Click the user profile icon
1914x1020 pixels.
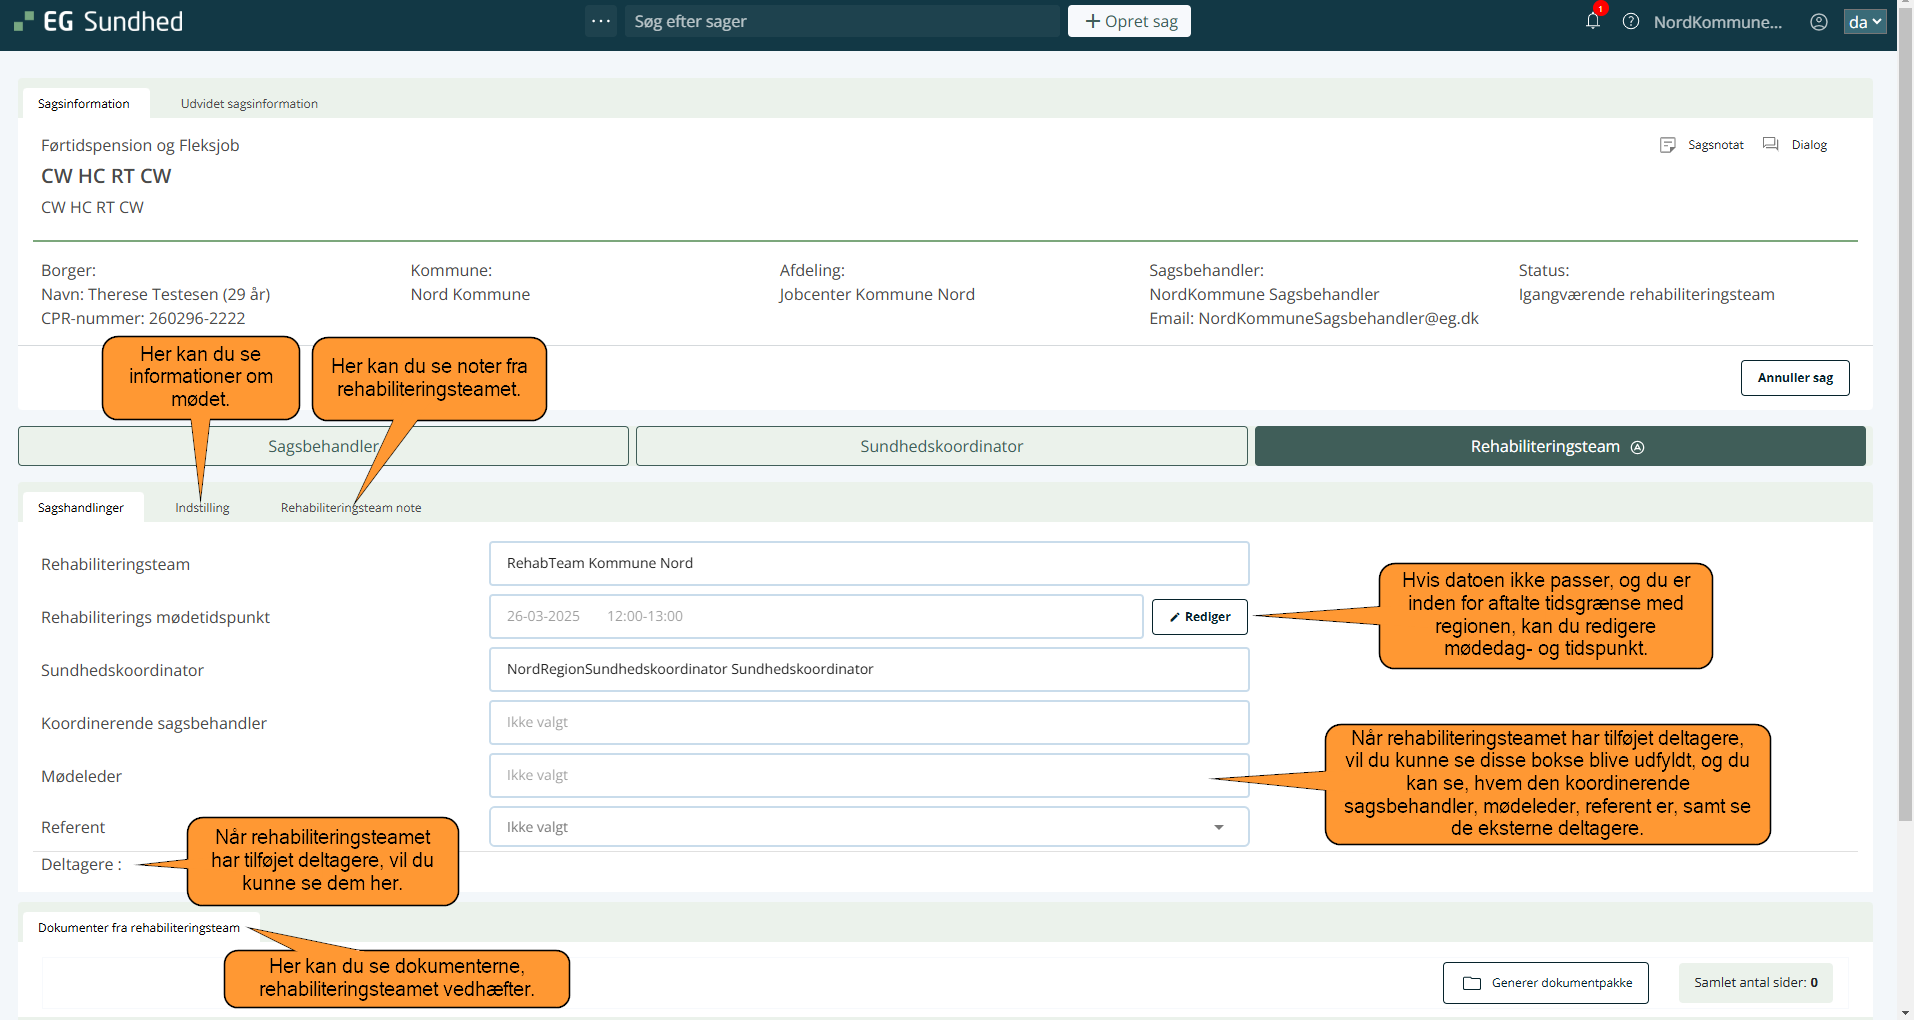click(x=1818, y=21)
